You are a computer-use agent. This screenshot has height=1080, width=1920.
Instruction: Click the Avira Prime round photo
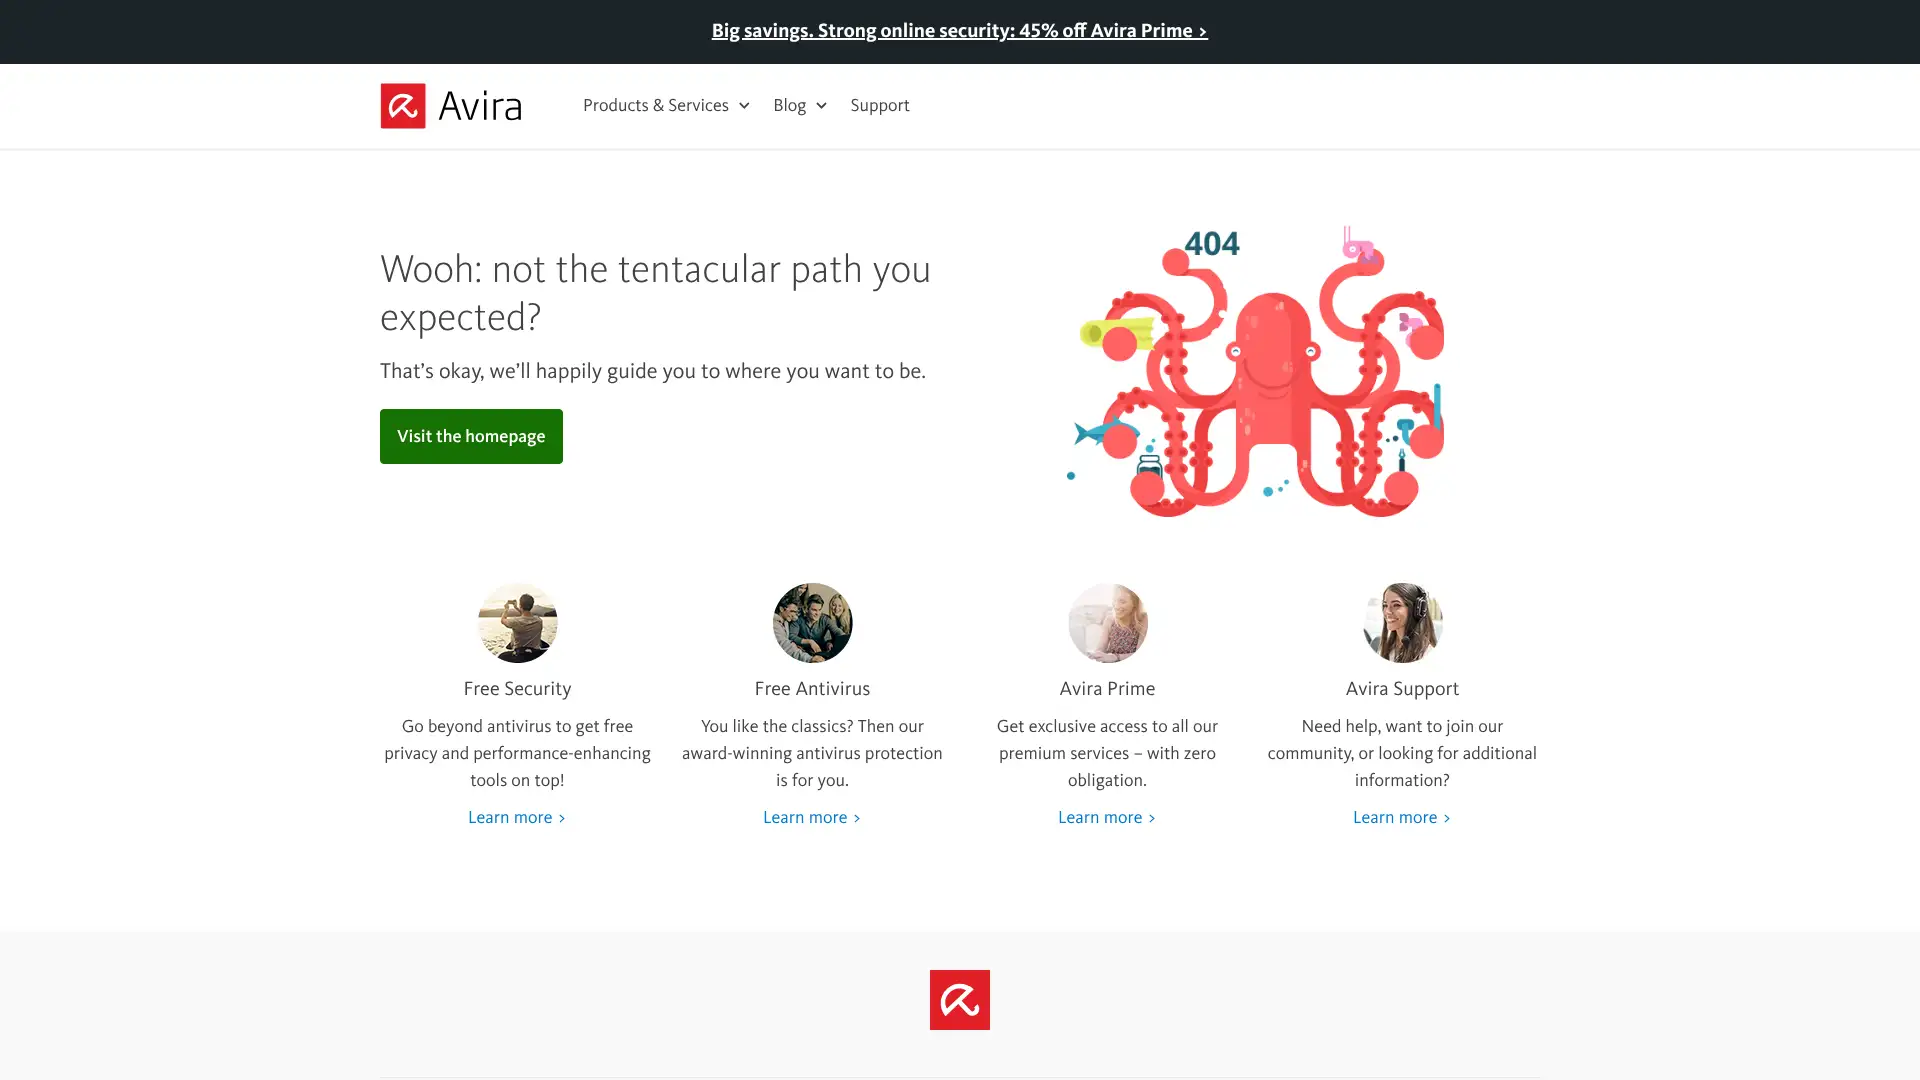(x=1107, y=622)
